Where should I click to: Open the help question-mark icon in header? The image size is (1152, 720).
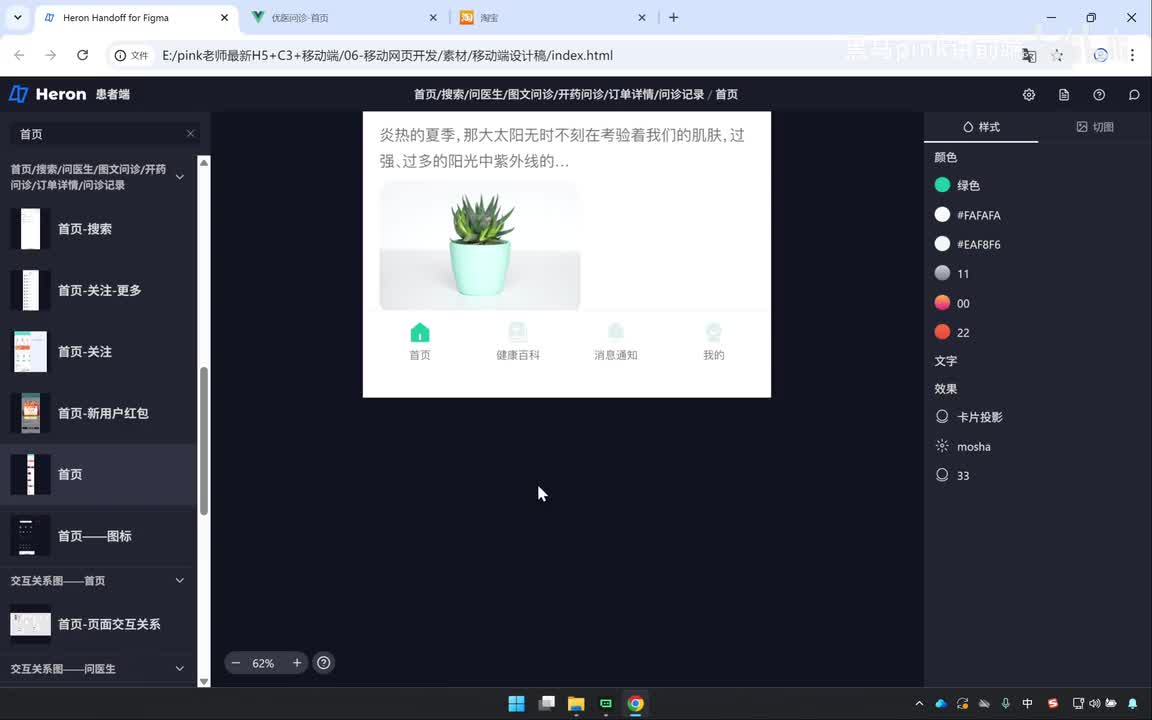[x=1099, y=95]
